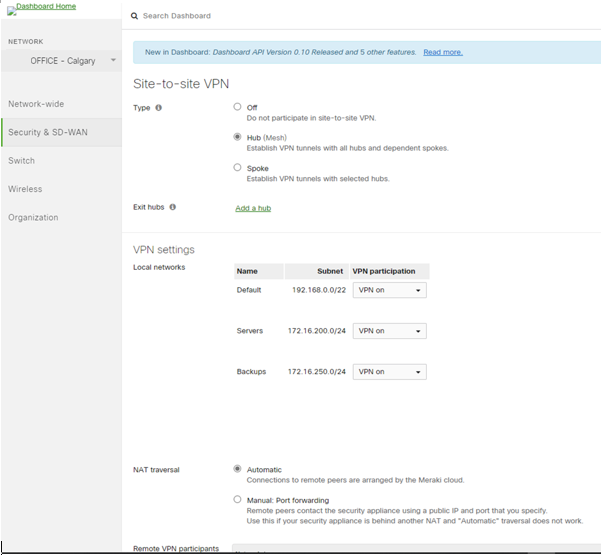
Task: Select the Spoke VPN type
Action: 237,168
